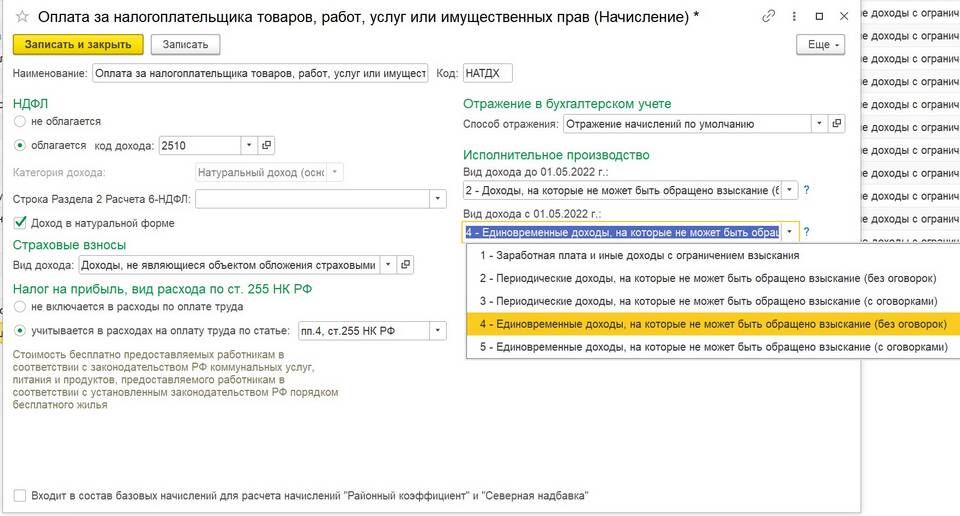Expand Строка Раздела 2 Расчета 6-НДФЛ dropdown
Viewport: 960px width, 516px height.
[437, 198]
